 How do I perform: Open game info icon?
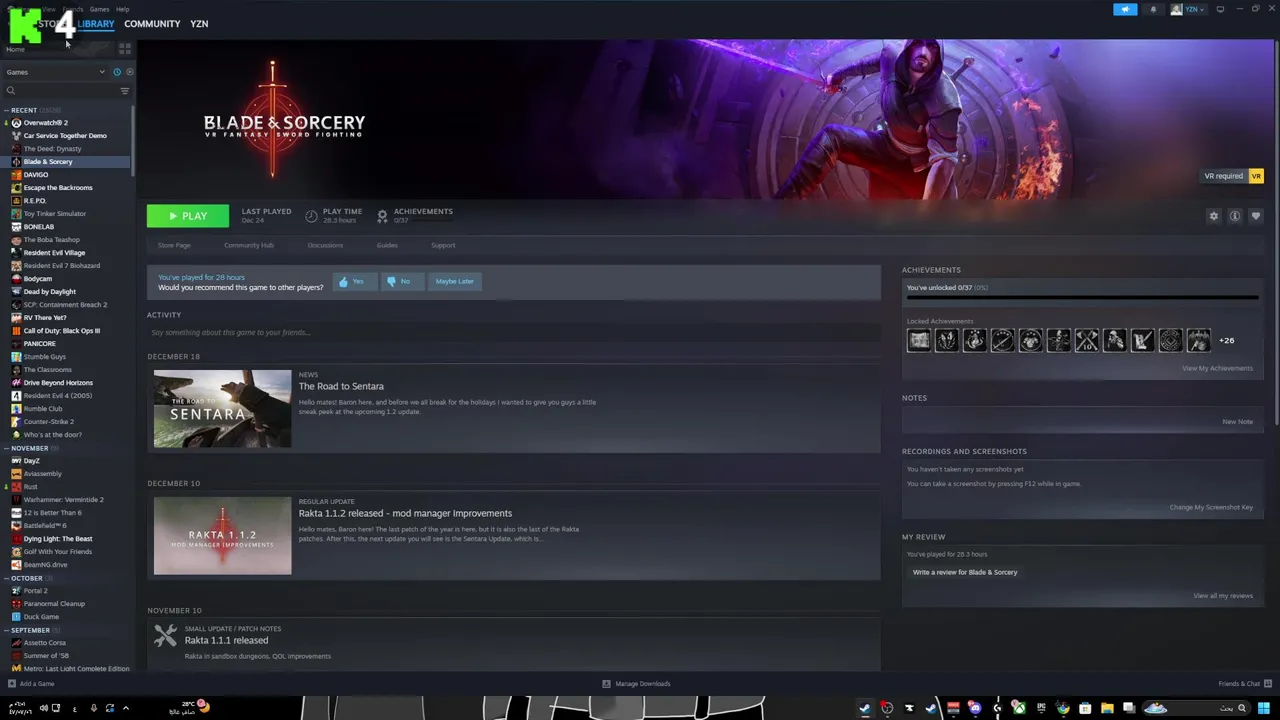pos(1235,216)
